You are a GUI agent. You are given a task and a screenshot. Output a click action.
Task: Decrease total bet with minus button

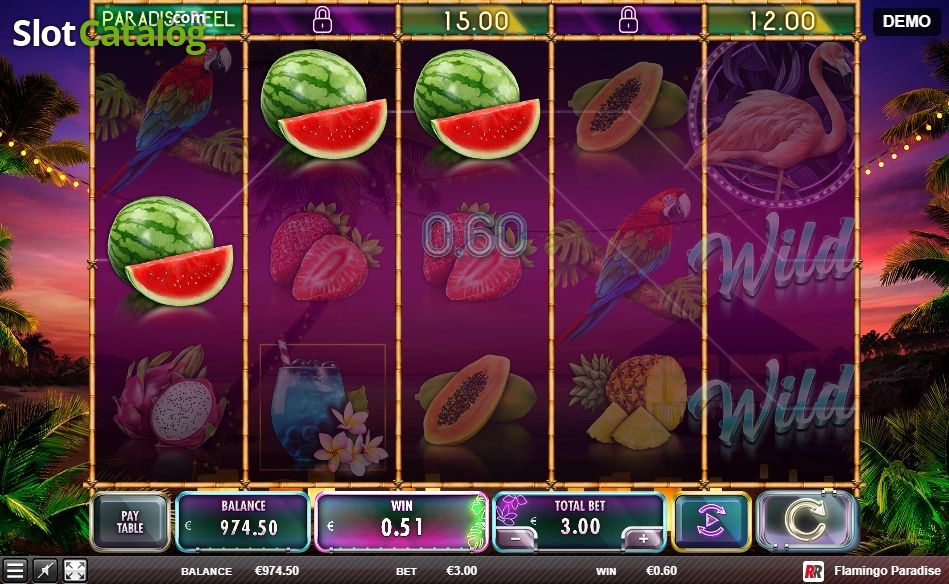click(515, 538)
